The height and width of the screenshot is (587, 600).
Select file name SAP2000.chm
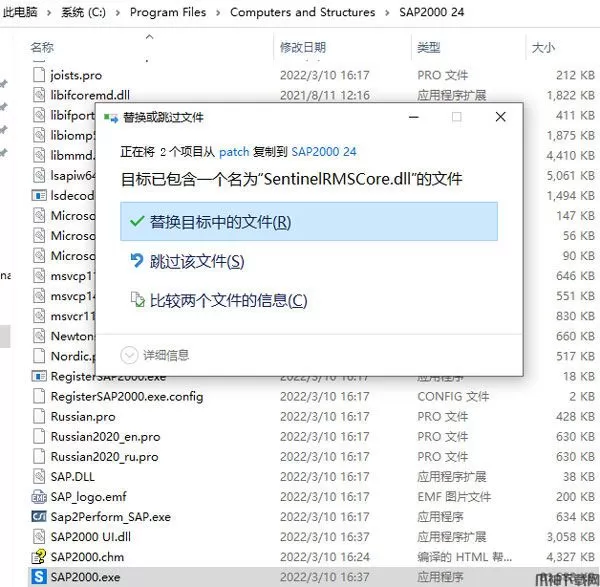[x=87, y=557]
